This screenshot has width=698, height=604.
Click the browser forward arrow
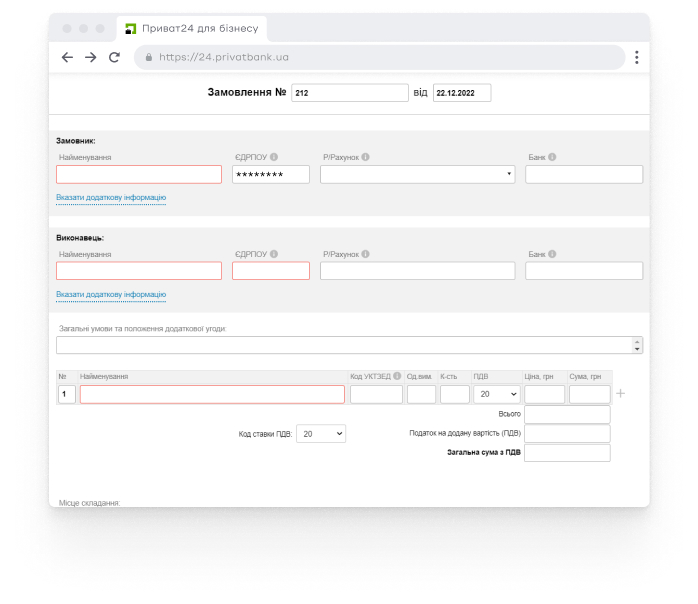90,58
